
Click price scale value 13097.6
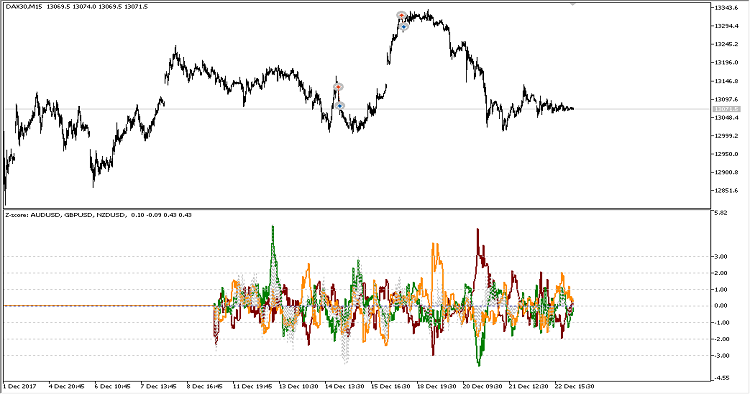(726, 99)
